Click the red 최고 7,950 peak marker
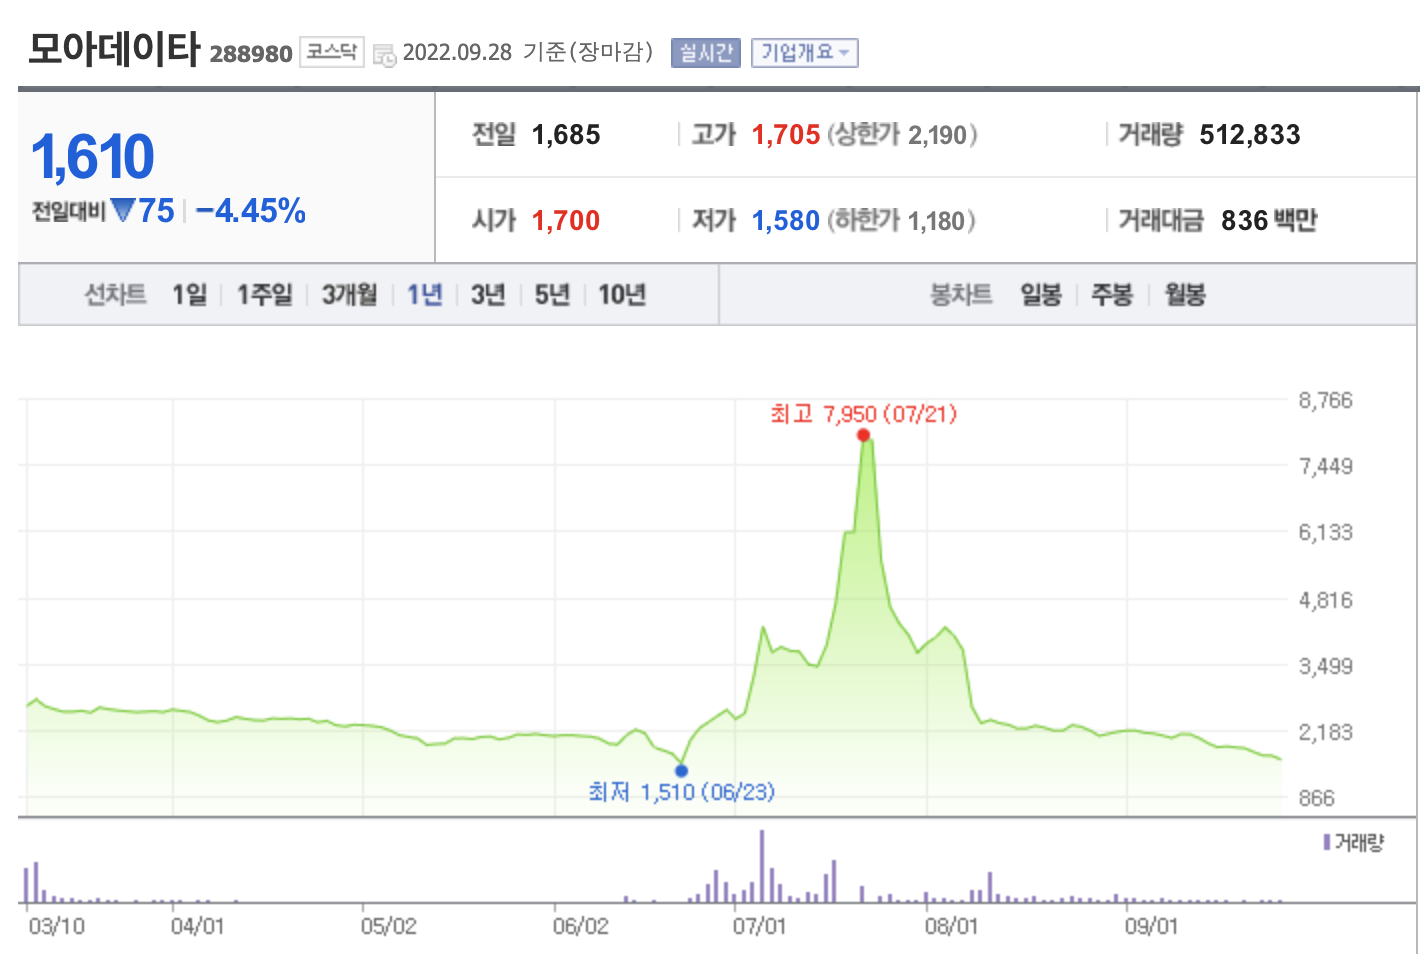Viewport: 1420px width, 954px height. point(863,435)
